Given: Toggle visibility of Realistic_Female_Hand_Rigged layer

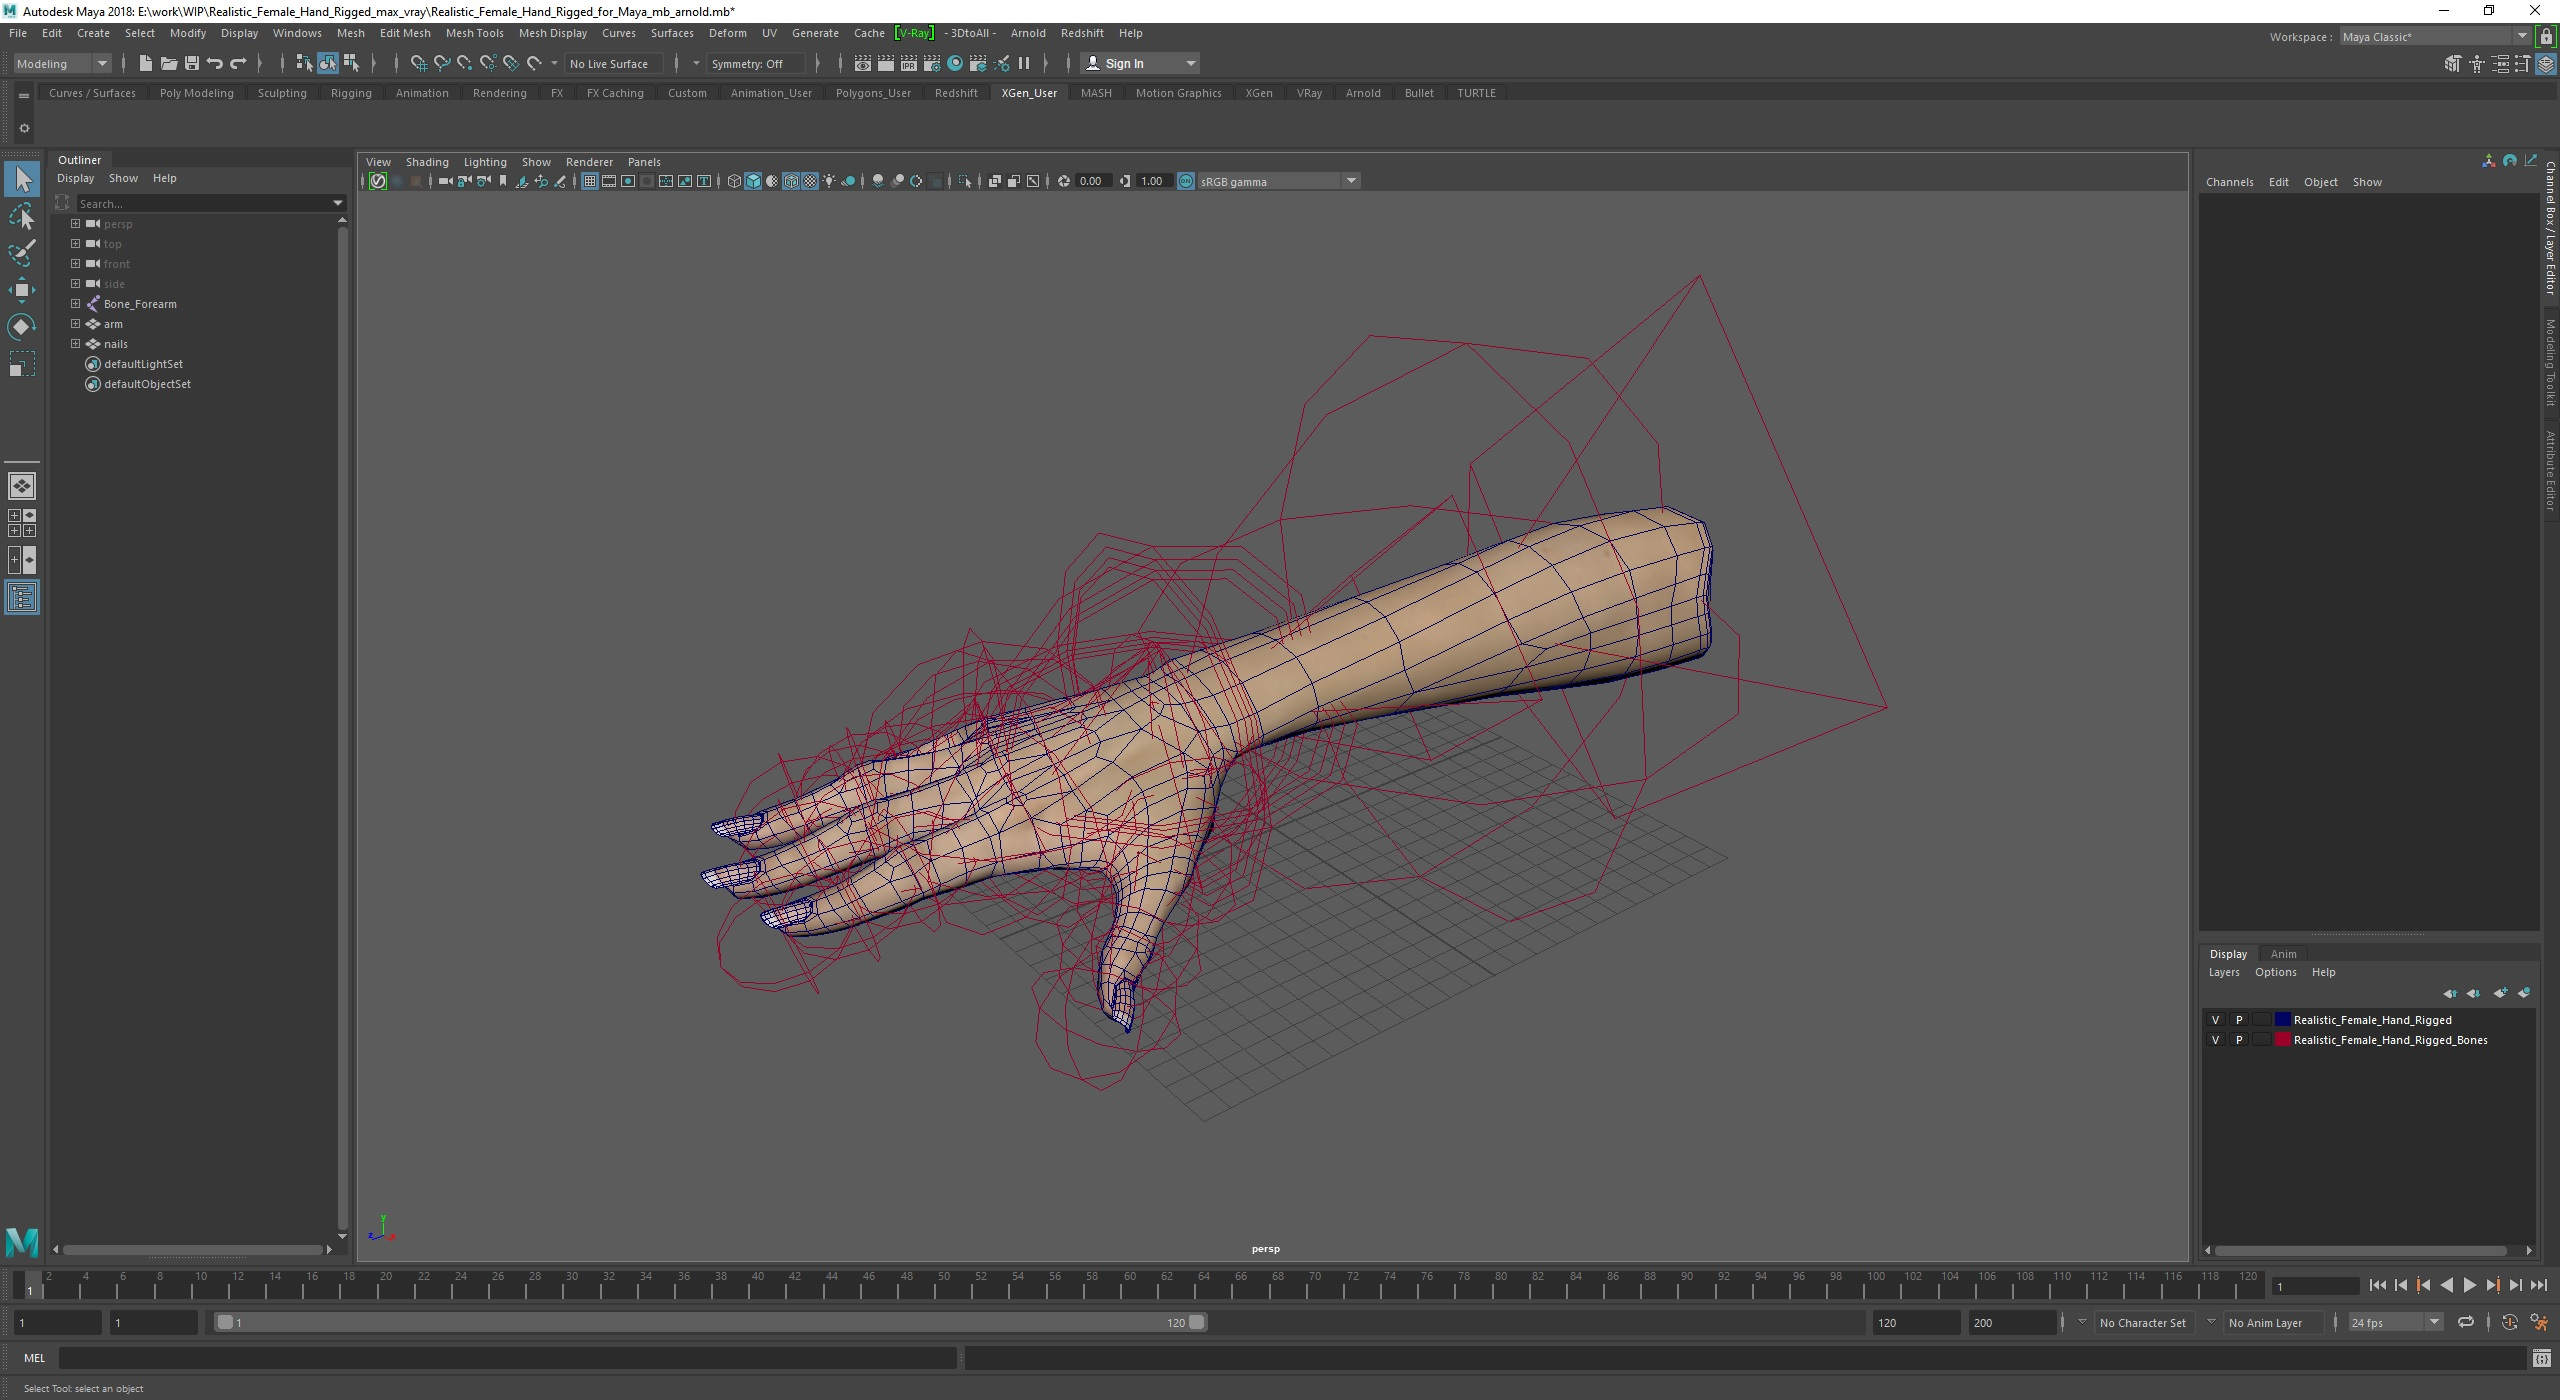Looking at the screenshot, I should 2215,1020.
